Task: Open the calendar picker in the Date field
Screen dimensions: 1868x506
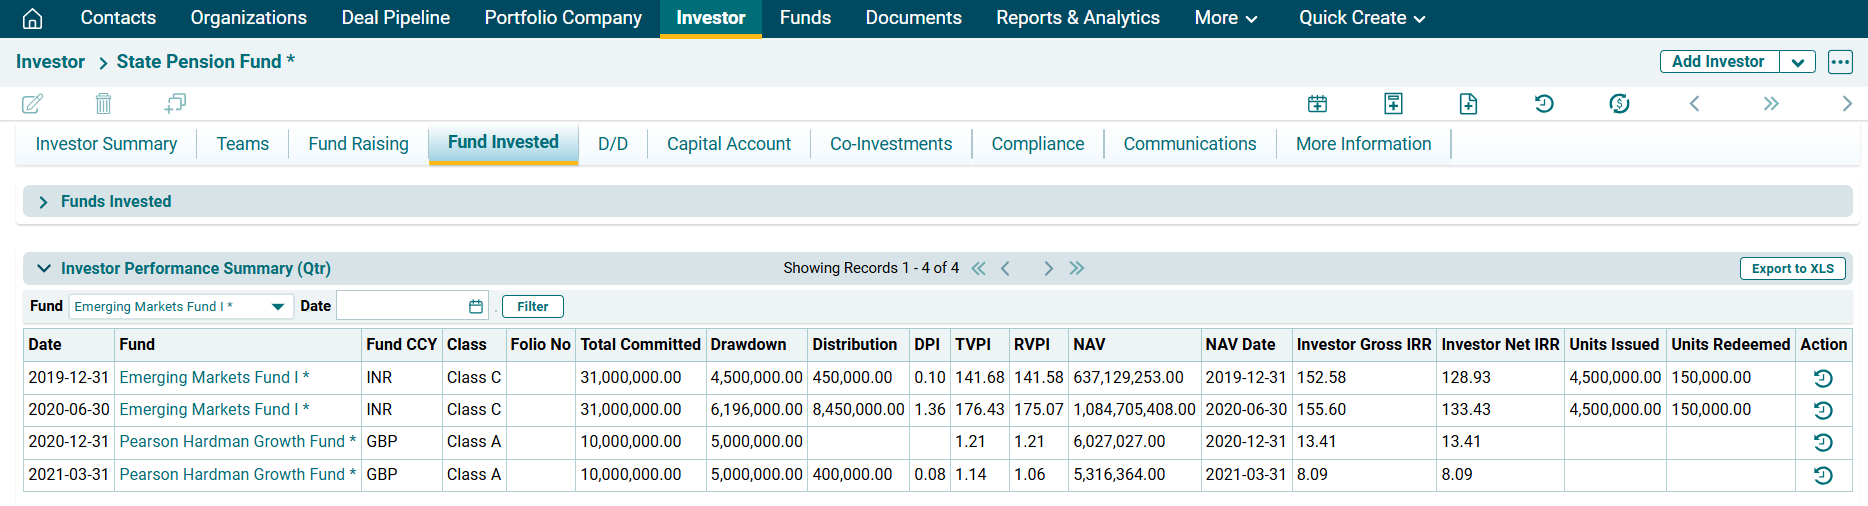Action: click(476, 307)
